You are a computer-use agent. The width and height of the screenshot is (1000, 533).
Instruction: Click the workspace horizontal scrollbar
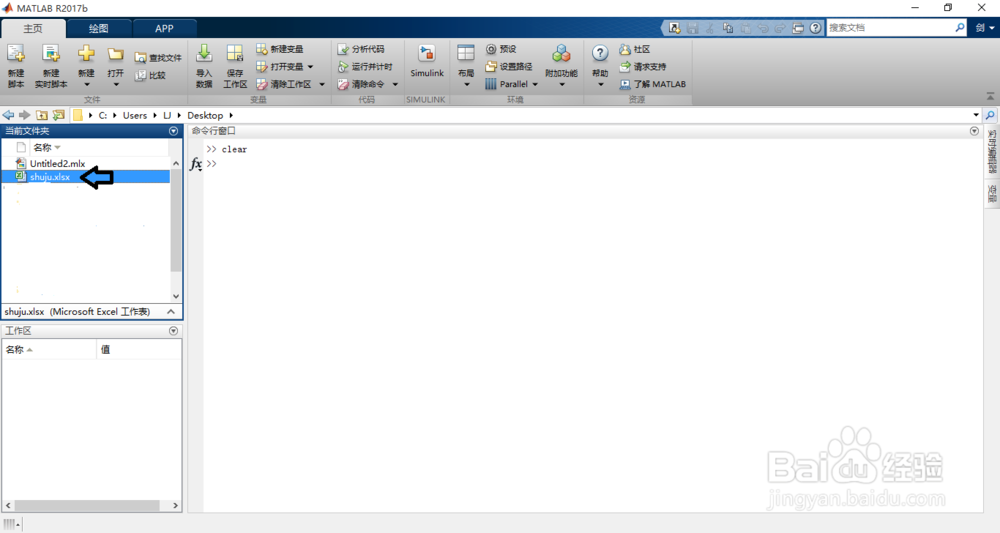pos(87,506)
